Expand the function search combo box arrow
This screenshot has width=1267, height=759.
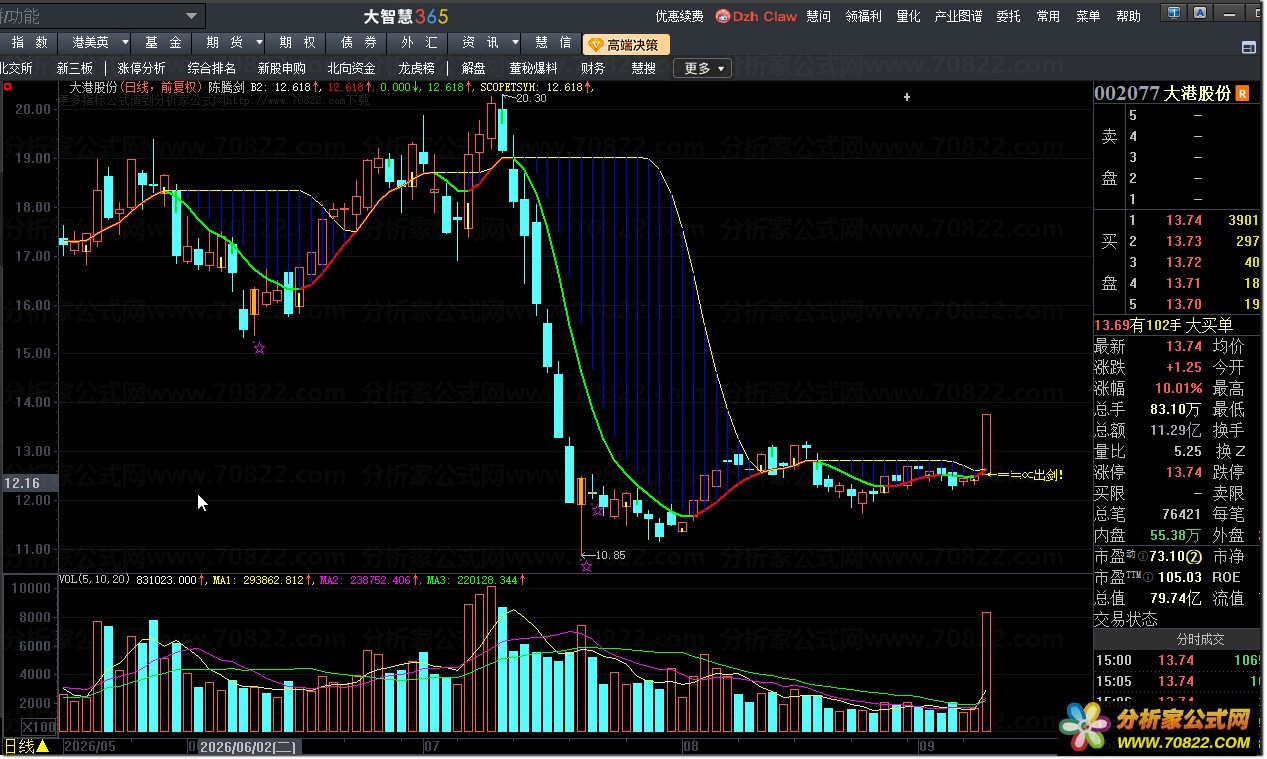[x=190, y=16]
